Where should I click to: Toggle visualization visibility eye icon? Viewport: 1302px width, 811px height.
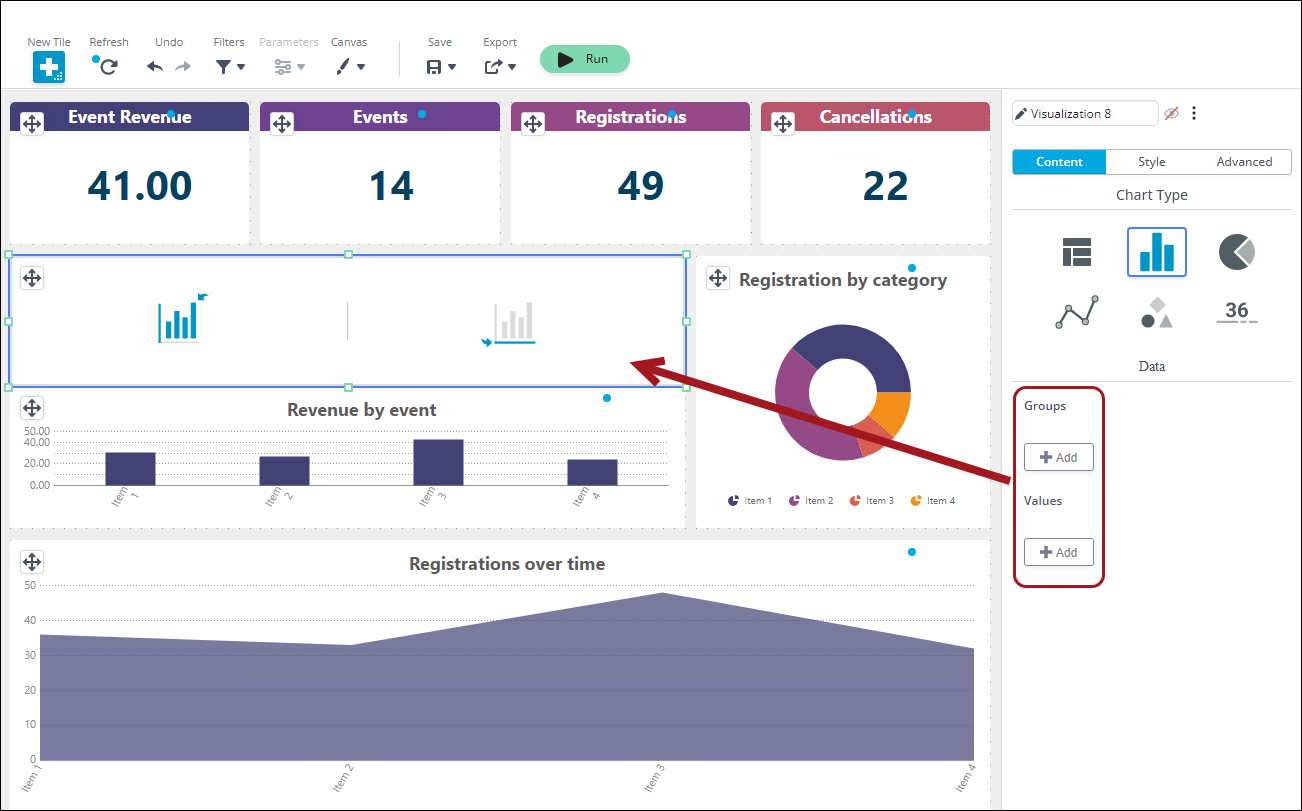point(1171,114)
